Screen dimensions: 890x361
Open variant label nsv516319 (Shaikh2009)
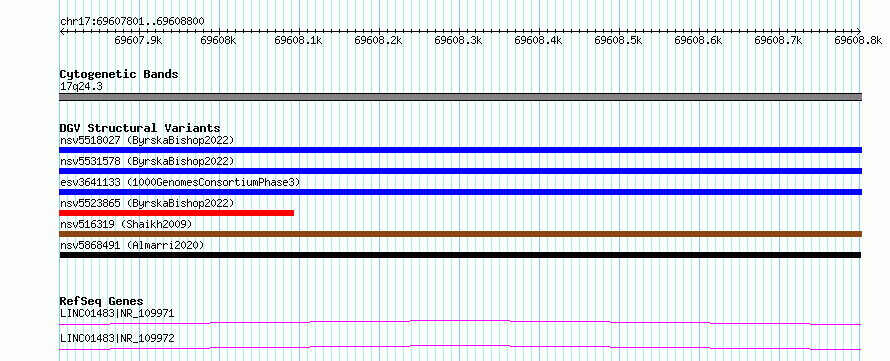126,224
